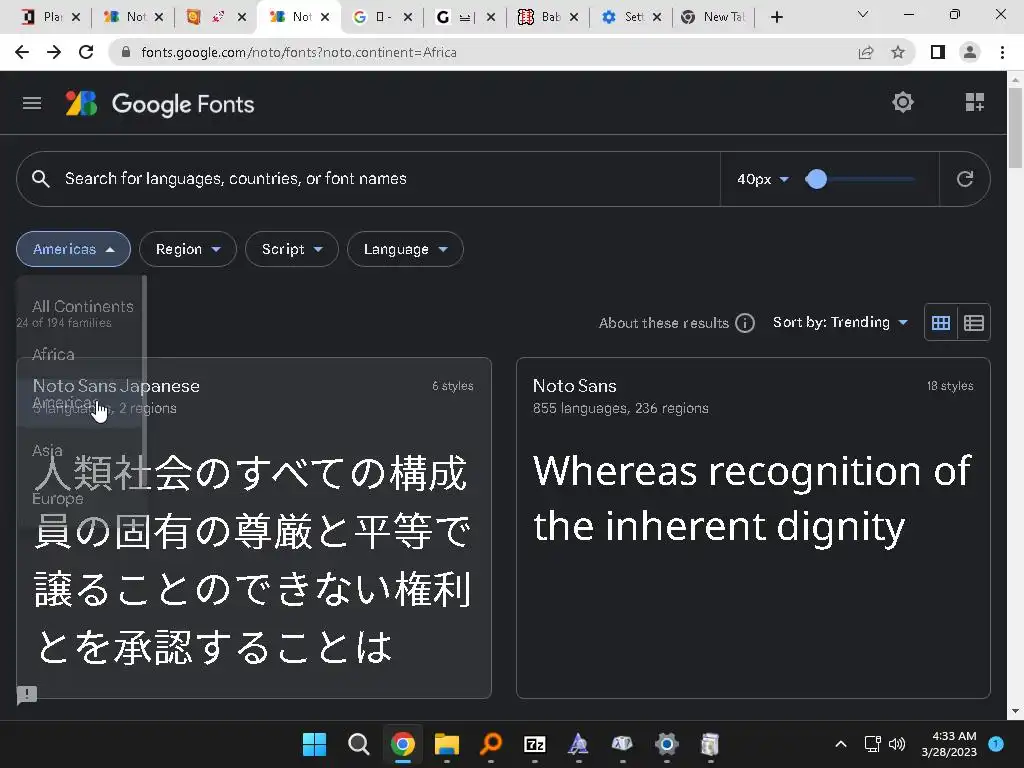1024x768 pixels.
Task: Switch to grid view
Action: coord(940,323)
